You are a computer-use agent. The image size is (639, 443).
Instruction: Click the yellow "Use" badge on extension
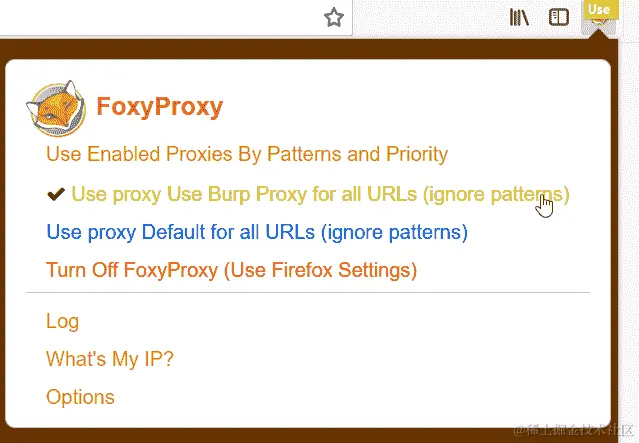[x=601, y=9]
